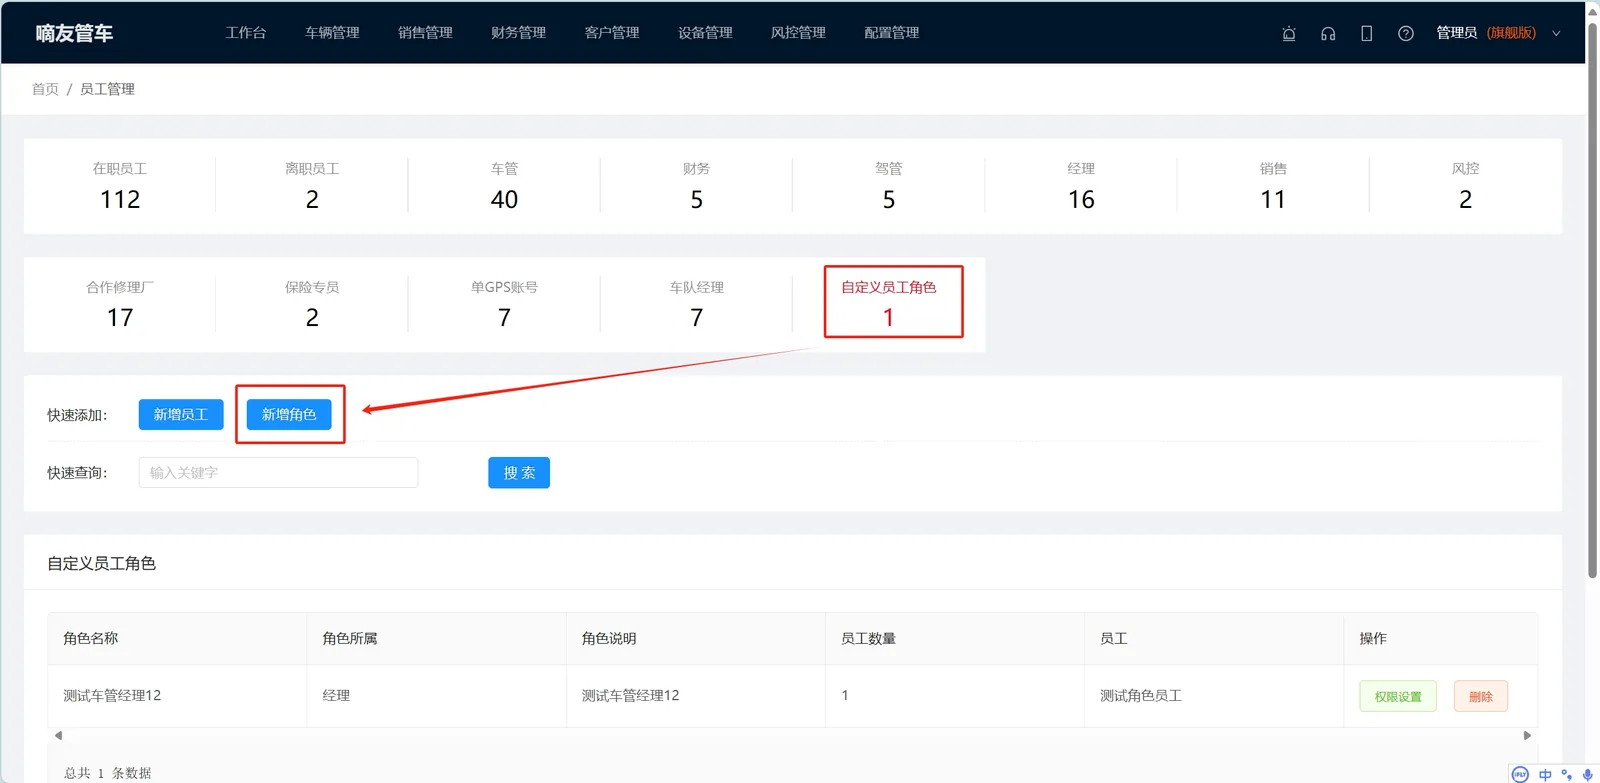Open the 风控管理 menu
The width and height of the screenshot is (1600, 783).
pyautogui.click(x=798, y=32)
